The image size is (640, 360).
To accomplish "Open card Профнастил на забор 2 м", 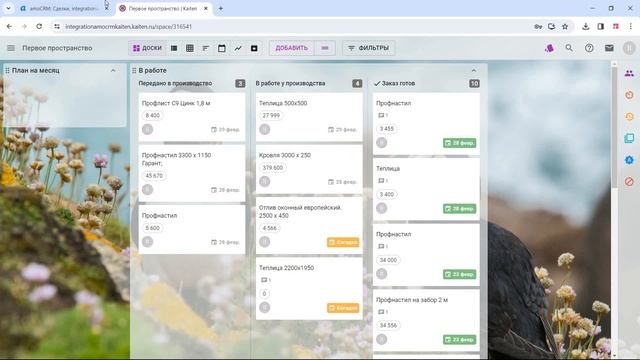I will pyautogui.click(x=426, y=320).
